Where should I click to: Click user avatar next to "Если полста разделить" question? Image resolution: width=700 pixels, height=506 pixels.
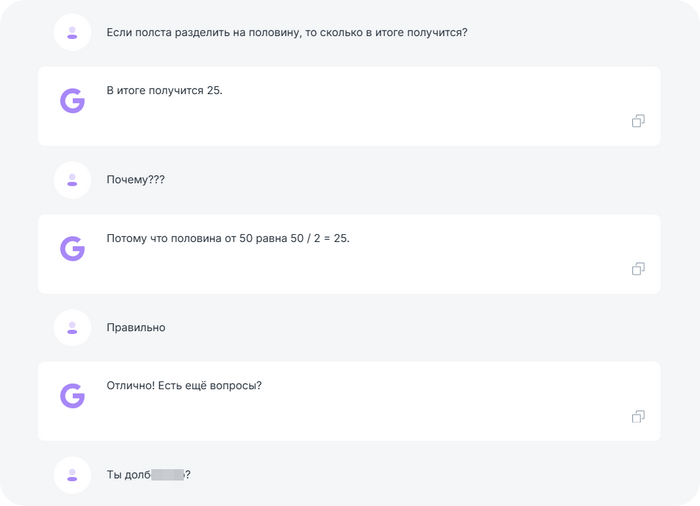click(x=72, y=32)
